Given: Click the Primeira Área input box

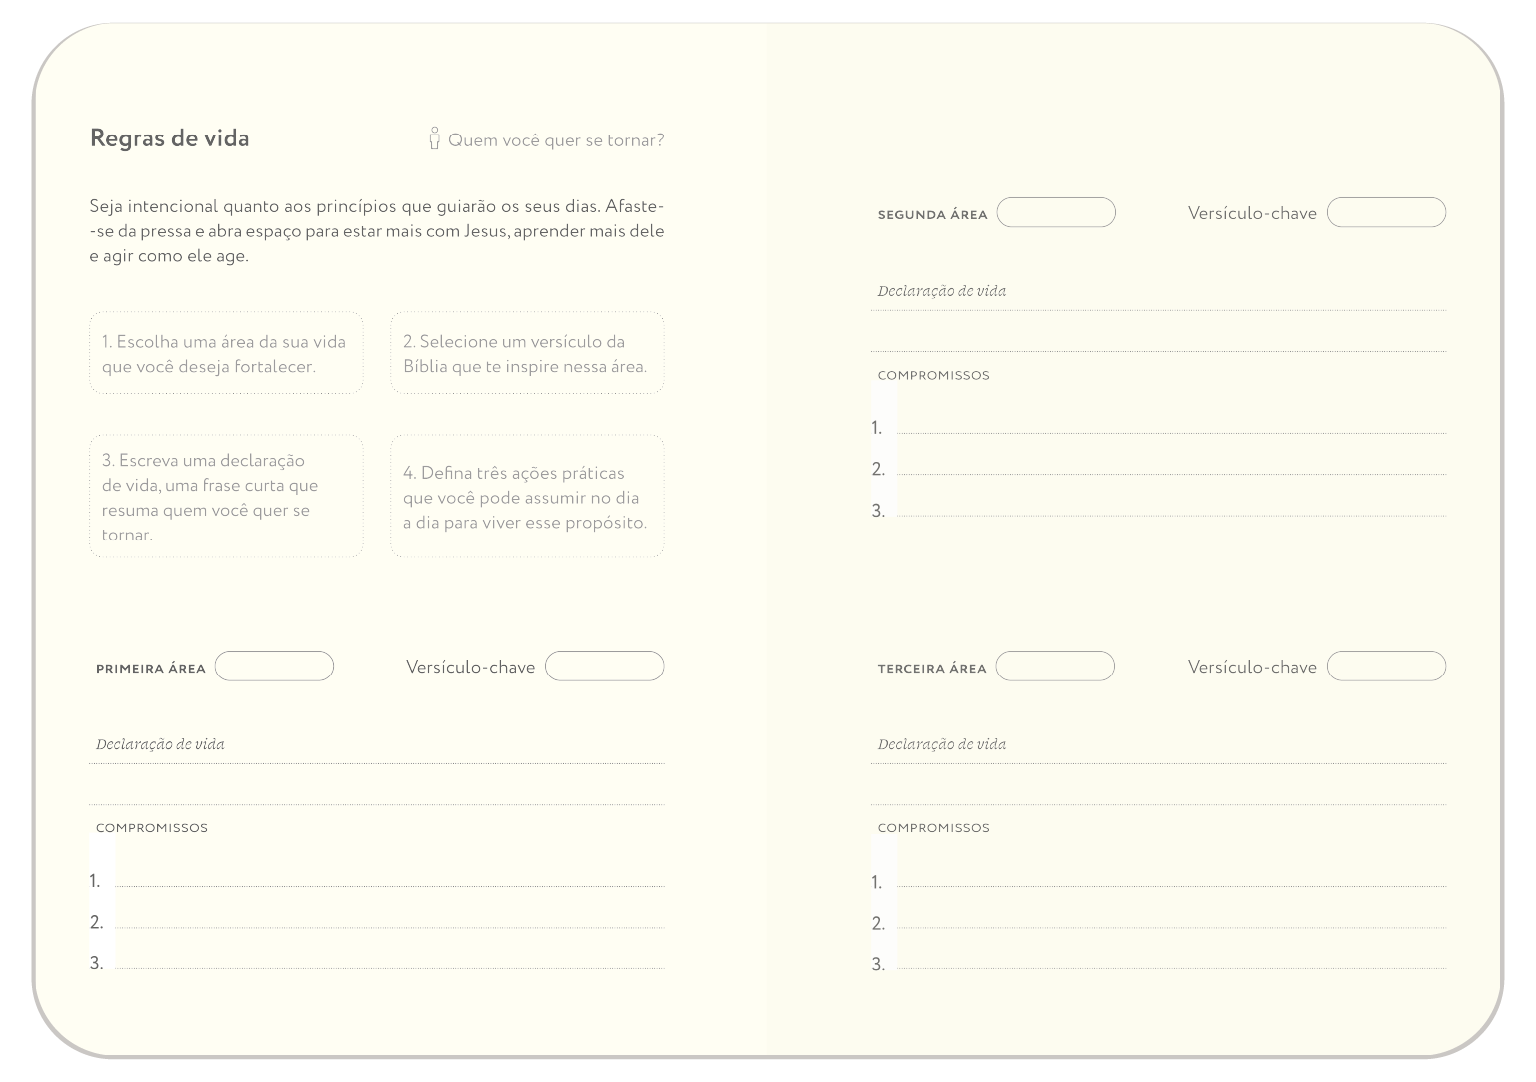Looking at the screenshot, I should (274, 666).
